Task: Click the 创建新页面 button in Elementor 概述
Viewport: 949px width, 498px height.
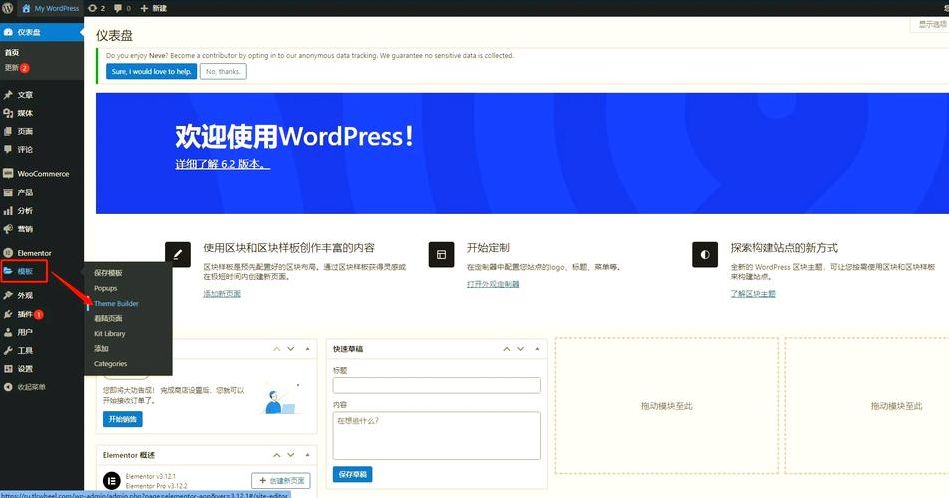Action: 281,480
